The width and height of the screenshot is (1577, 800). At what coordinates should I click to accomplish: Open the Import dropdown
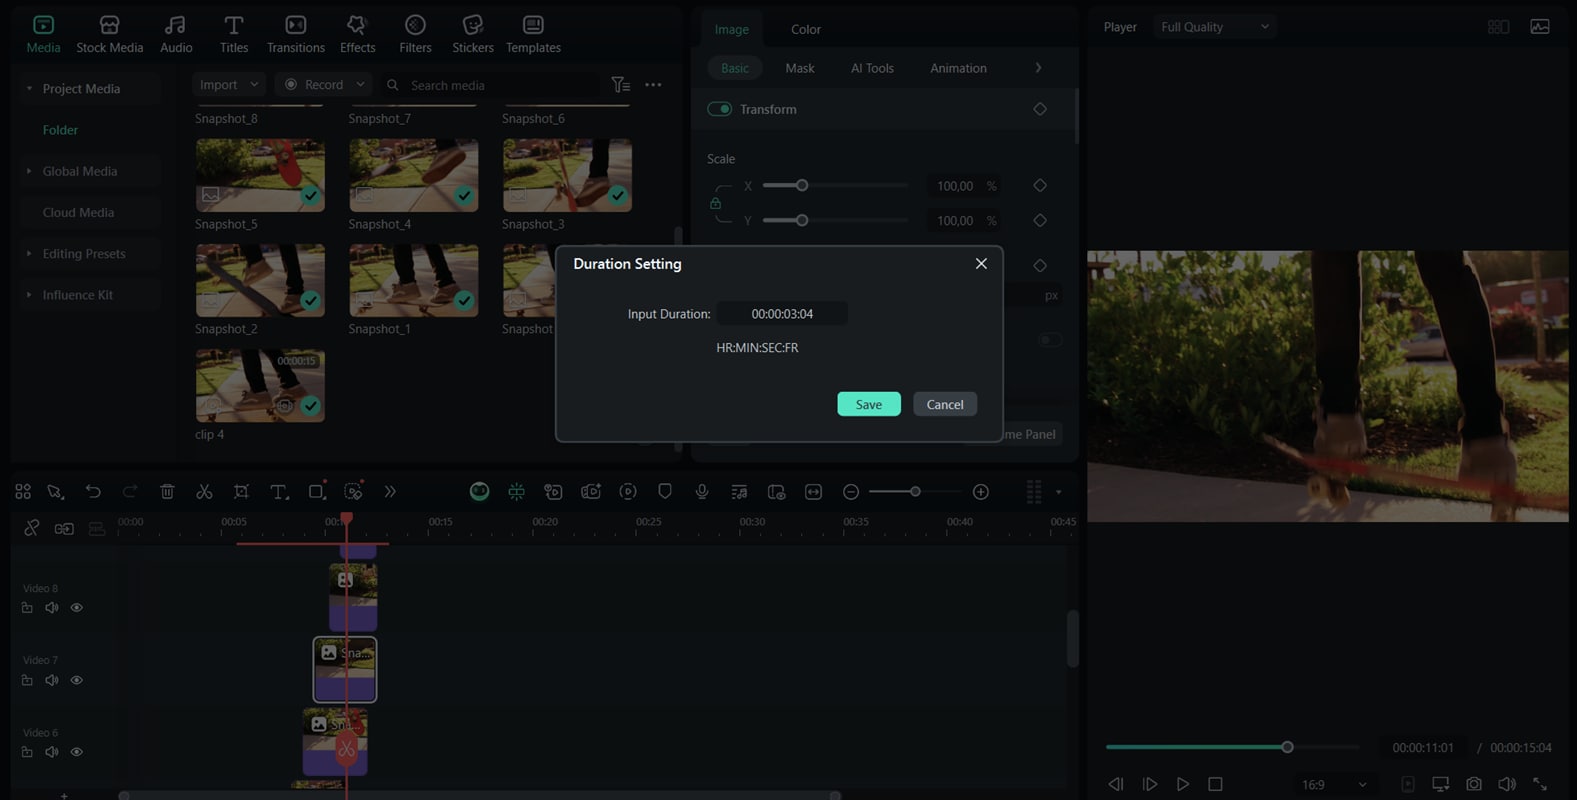pos(229,85)
